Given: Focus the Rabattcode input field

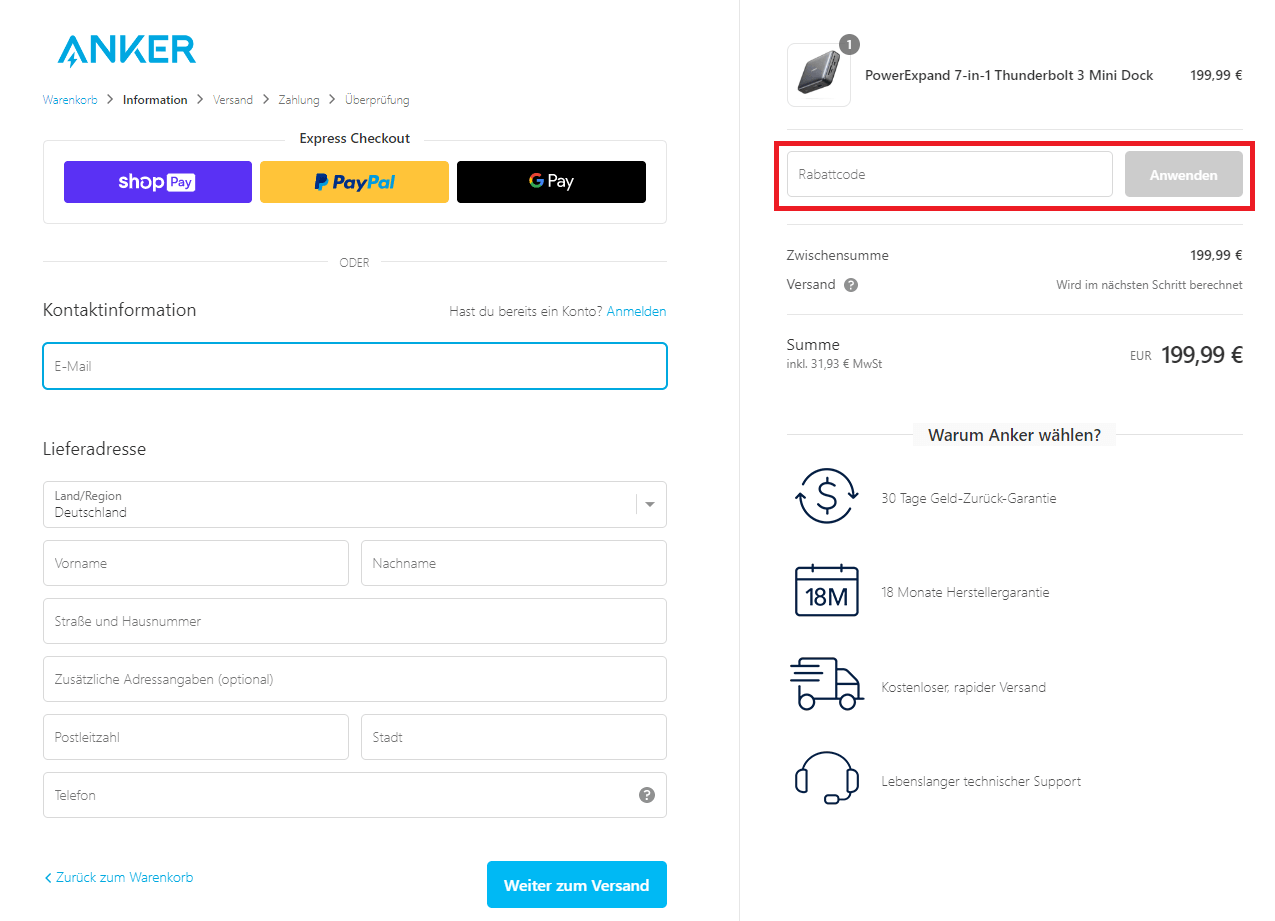Looking at the screenshot, I should (950, 174).
